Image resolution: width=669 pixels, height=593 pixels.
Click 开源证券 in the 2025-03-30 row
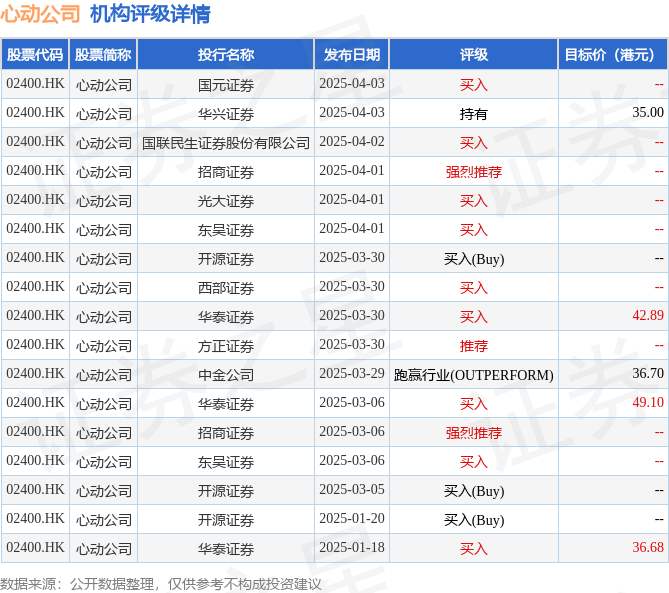[x=226, y=259]
